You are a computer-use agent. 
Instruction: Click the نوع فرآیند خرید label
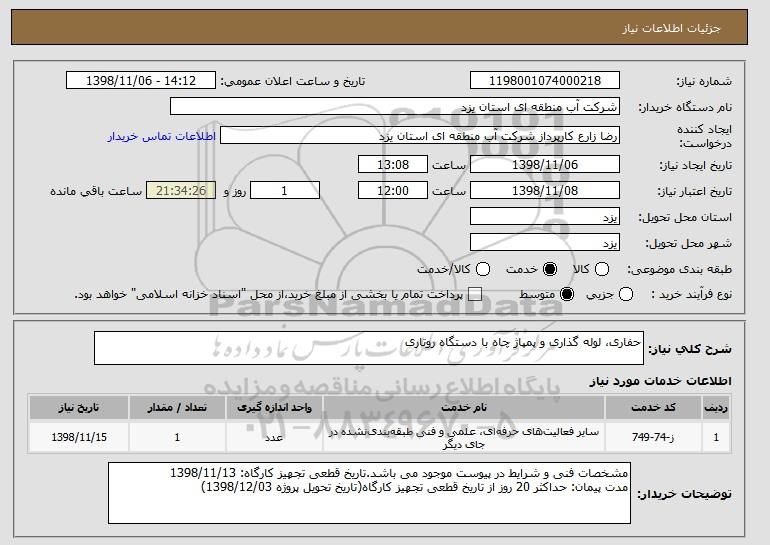point(691,295)
